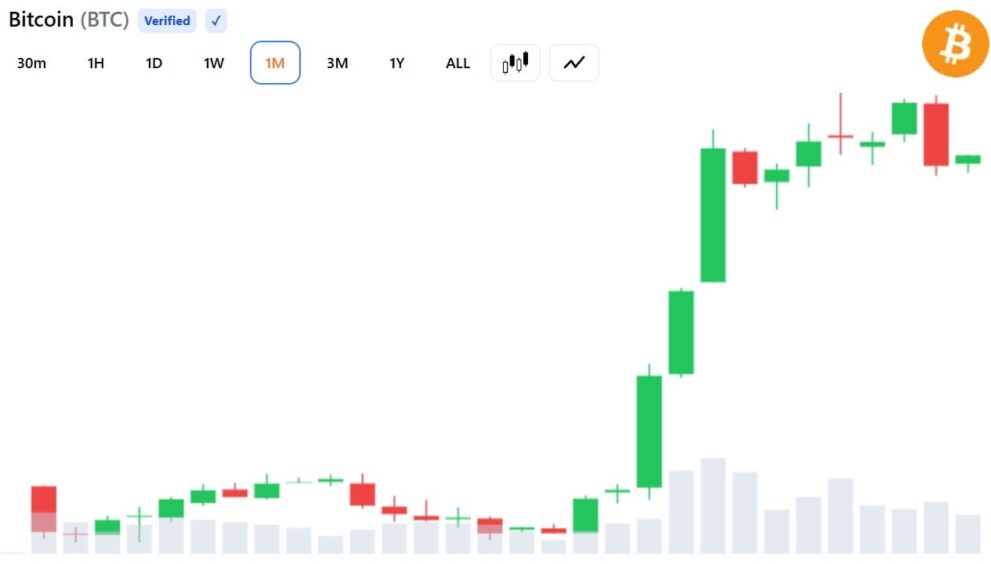Switch to line chart view icon
This screenshot has width=991, height=564.
pyautogui.click(x=574, y=63)
